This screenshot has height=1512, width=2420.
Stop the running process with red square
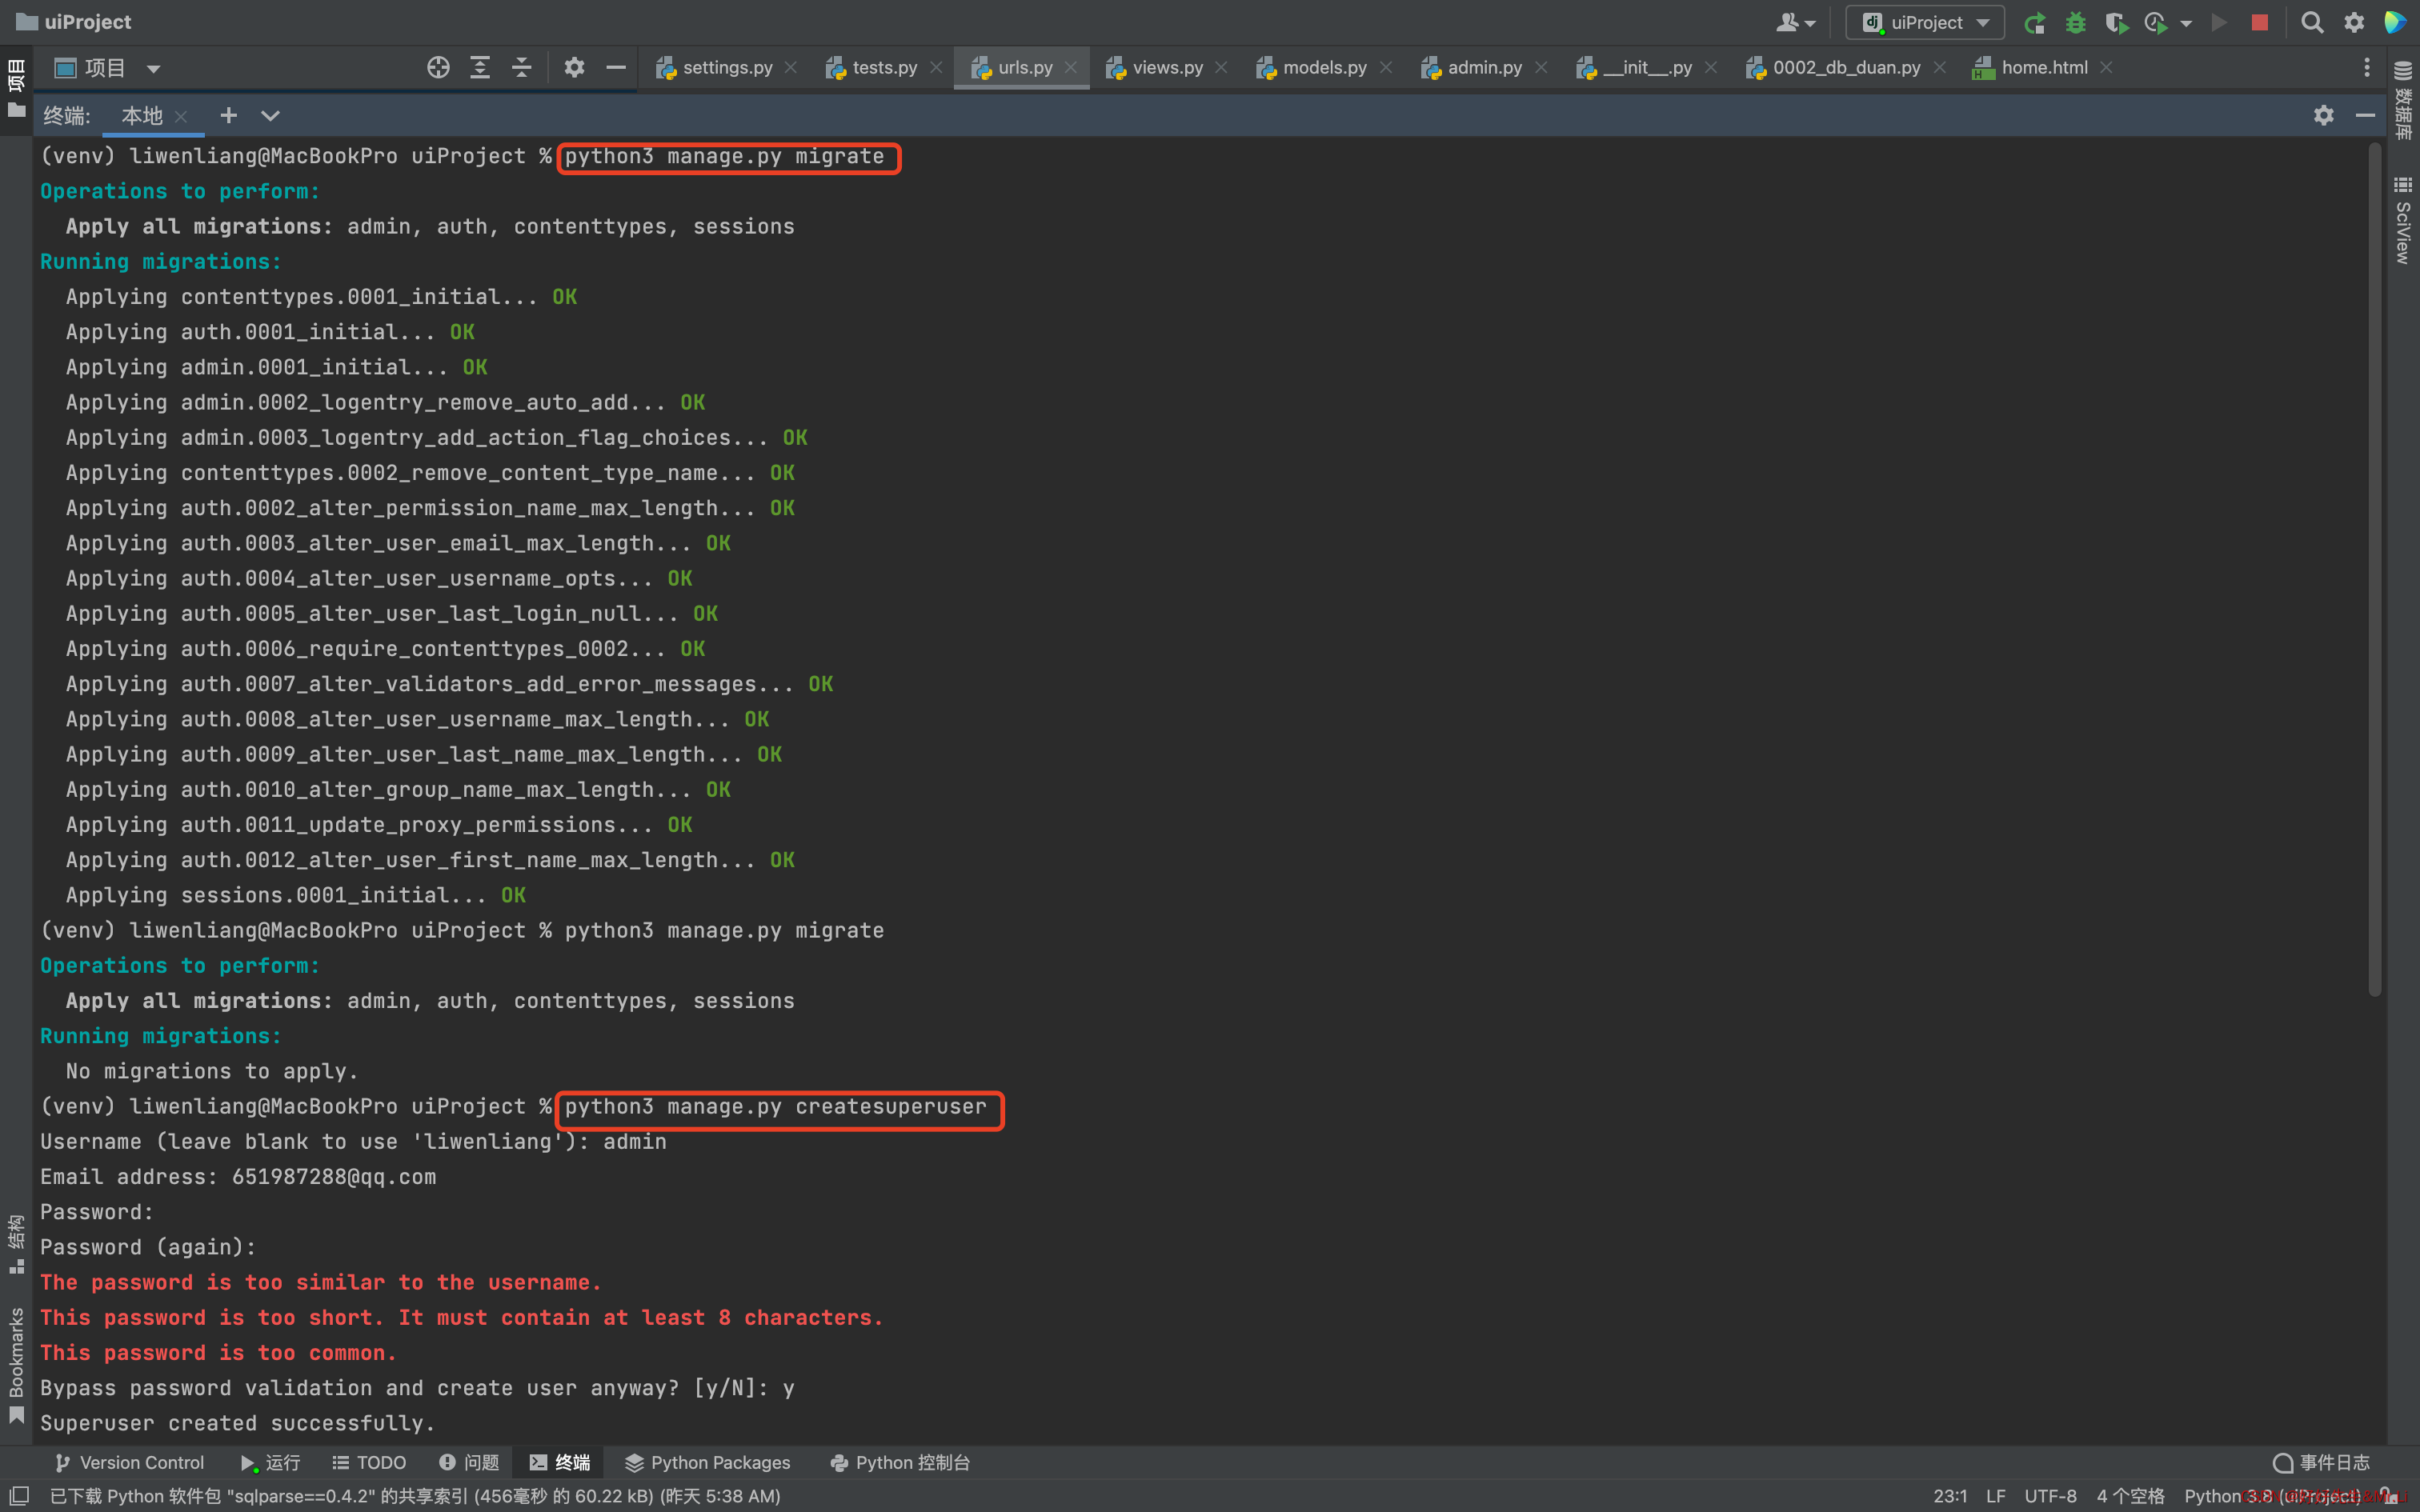[2259, 22]
